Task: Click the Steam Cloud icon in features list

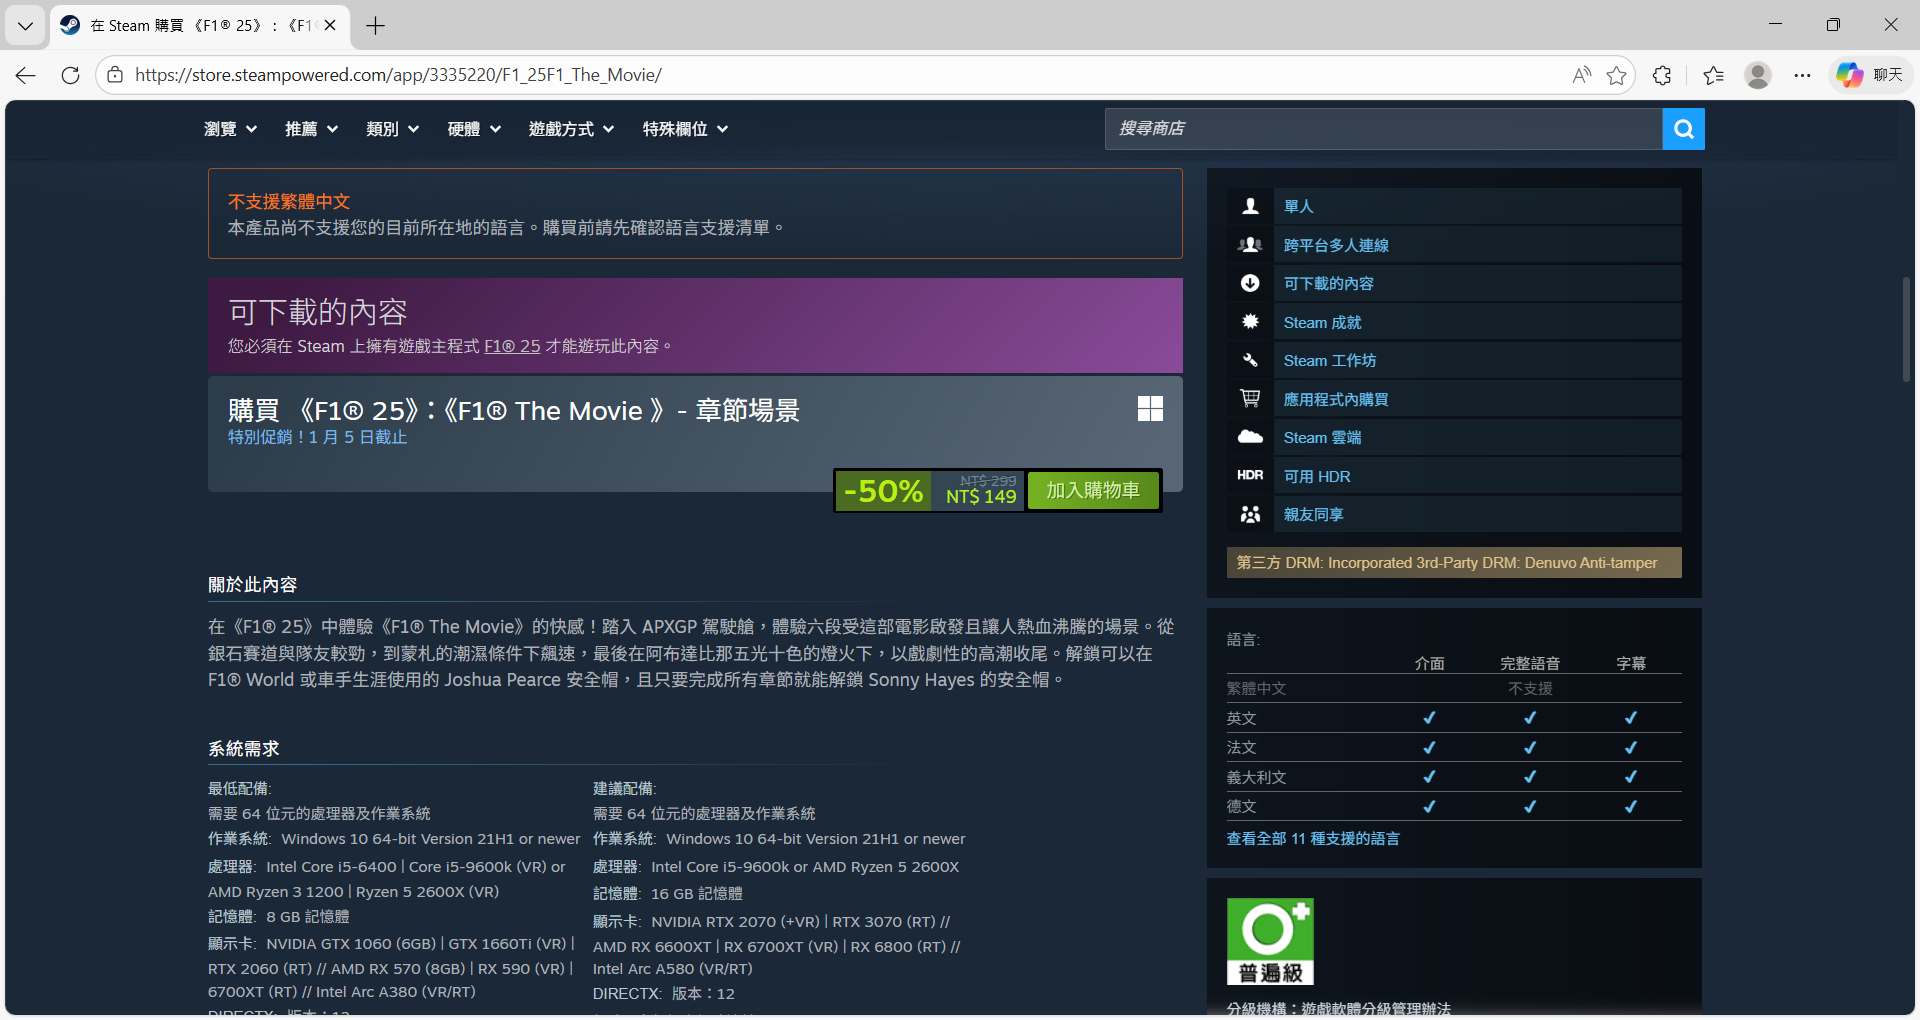Action: click(1250, 437)
